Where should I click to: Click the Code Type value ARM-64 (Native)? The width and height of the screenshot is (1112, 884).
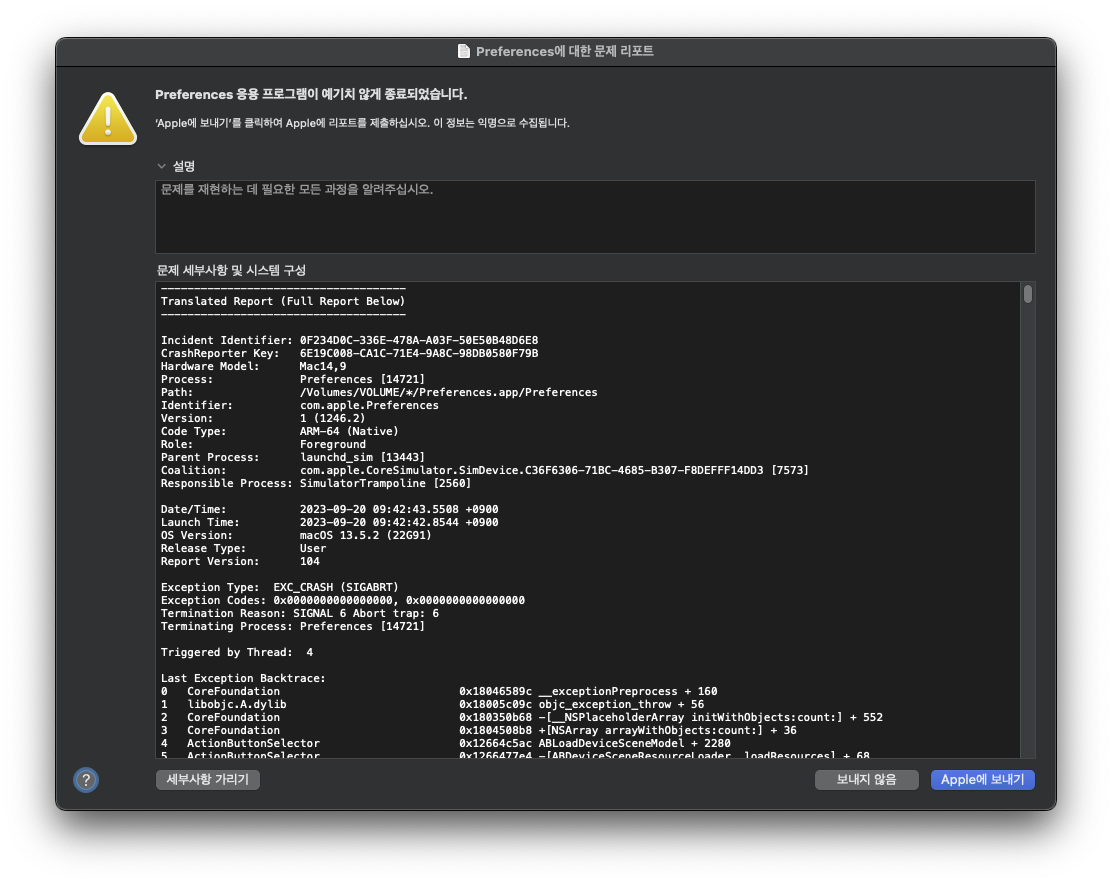(349, 431)
